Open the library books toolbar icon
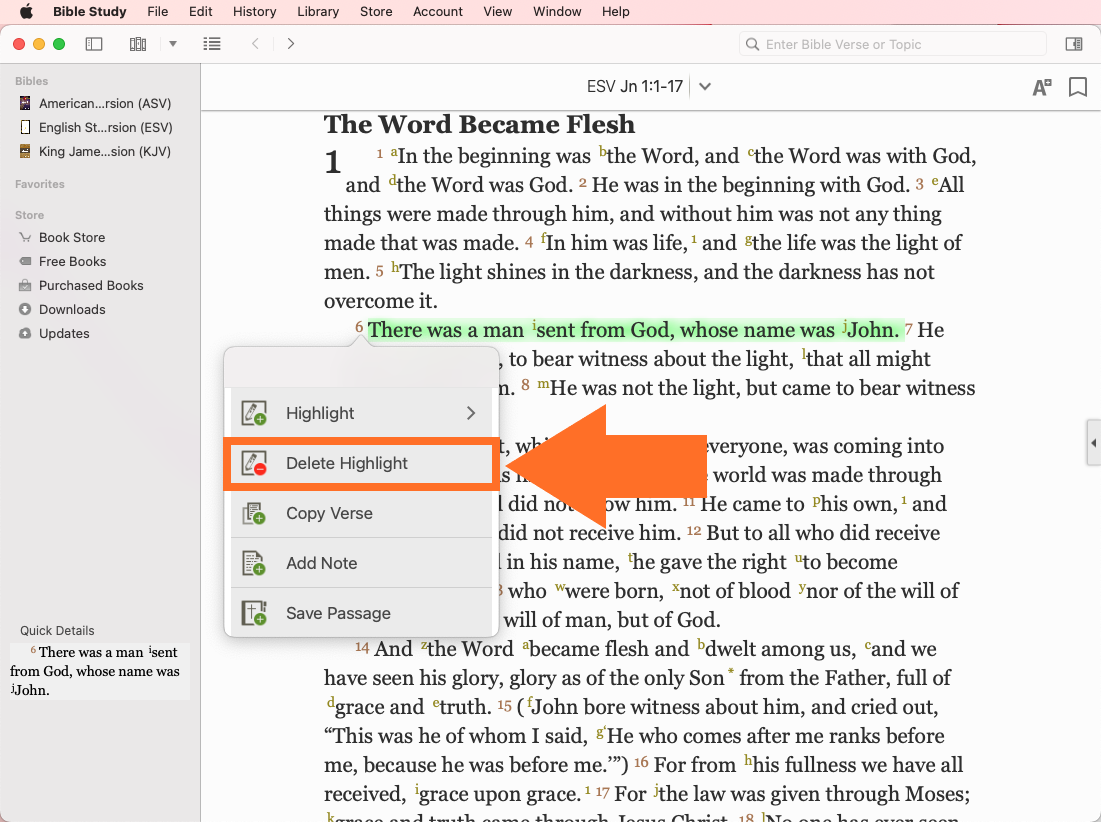The image size is (1101, 822). click(138, 44)
